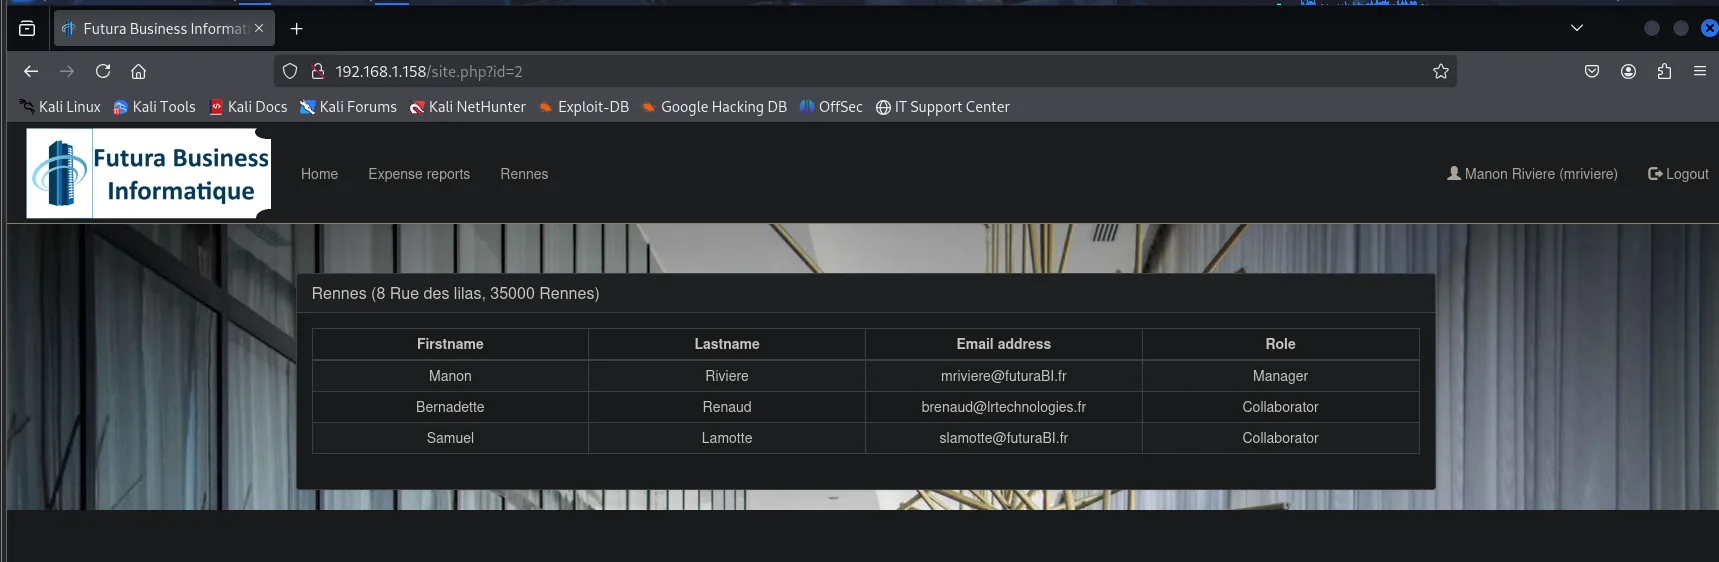Select Bernadette's Collaborator role cell
The image size is (1719, 562).
pyautogui.click(x=1280, y=407)
